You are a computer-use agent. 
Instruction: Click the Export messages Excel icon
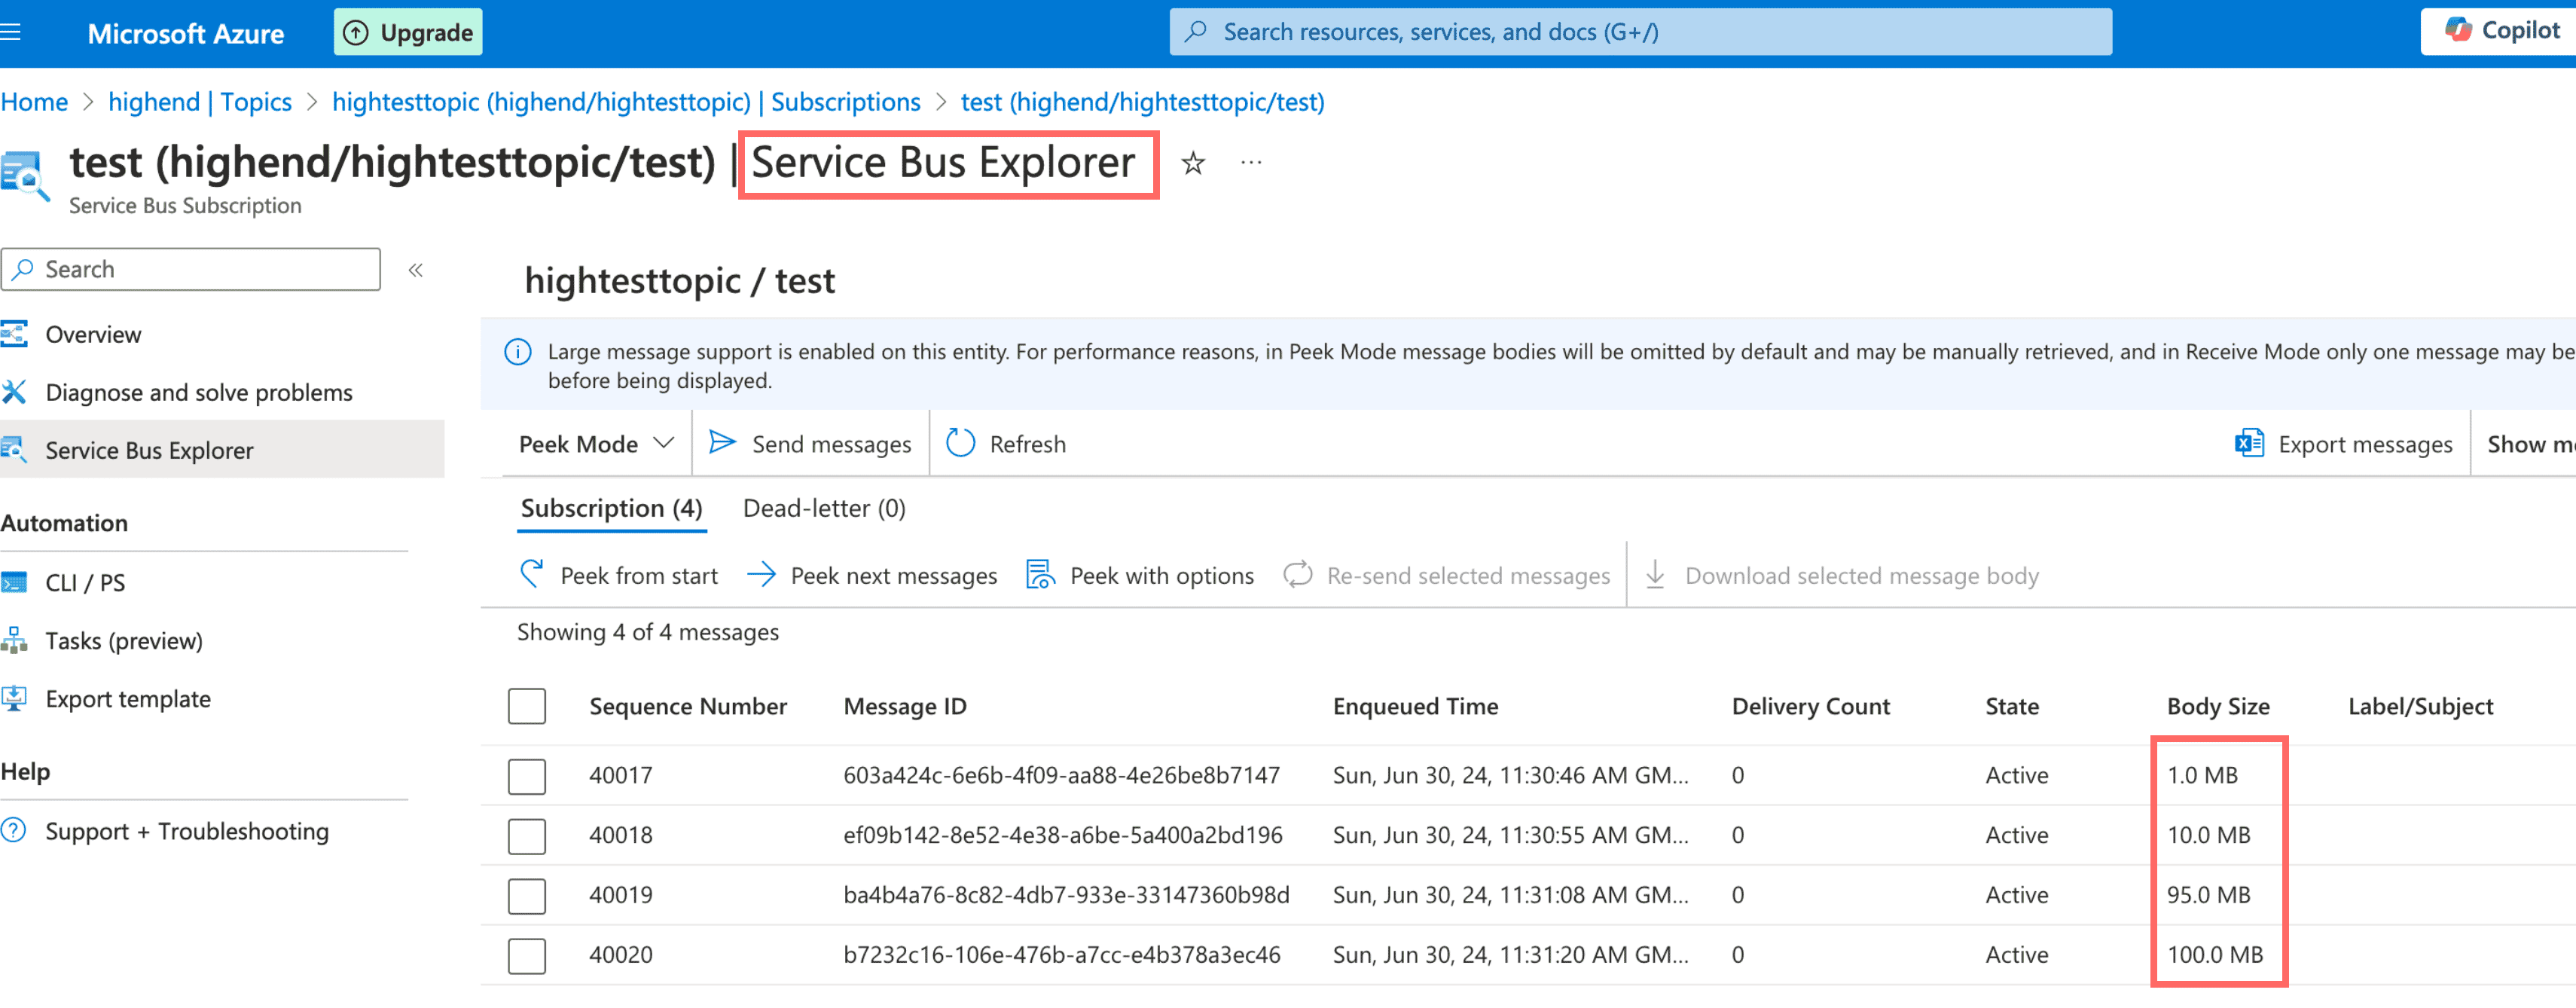[x=2249, y=442]
